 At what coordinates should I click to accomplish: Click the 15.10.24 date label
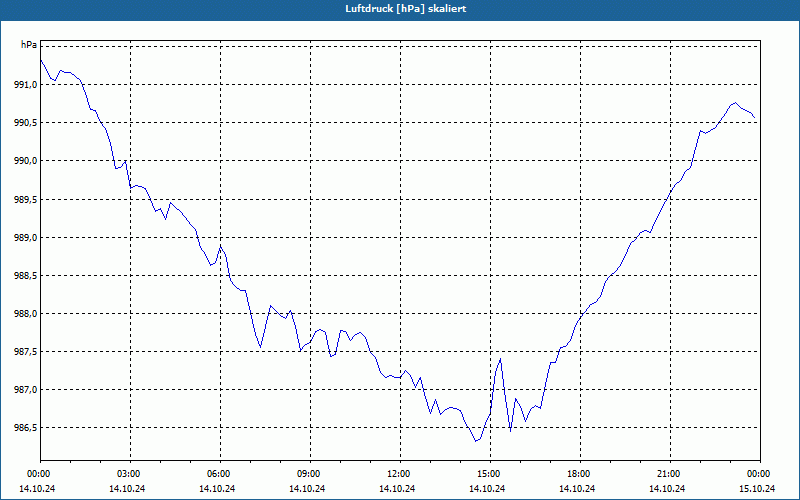(x=757, y=488)
